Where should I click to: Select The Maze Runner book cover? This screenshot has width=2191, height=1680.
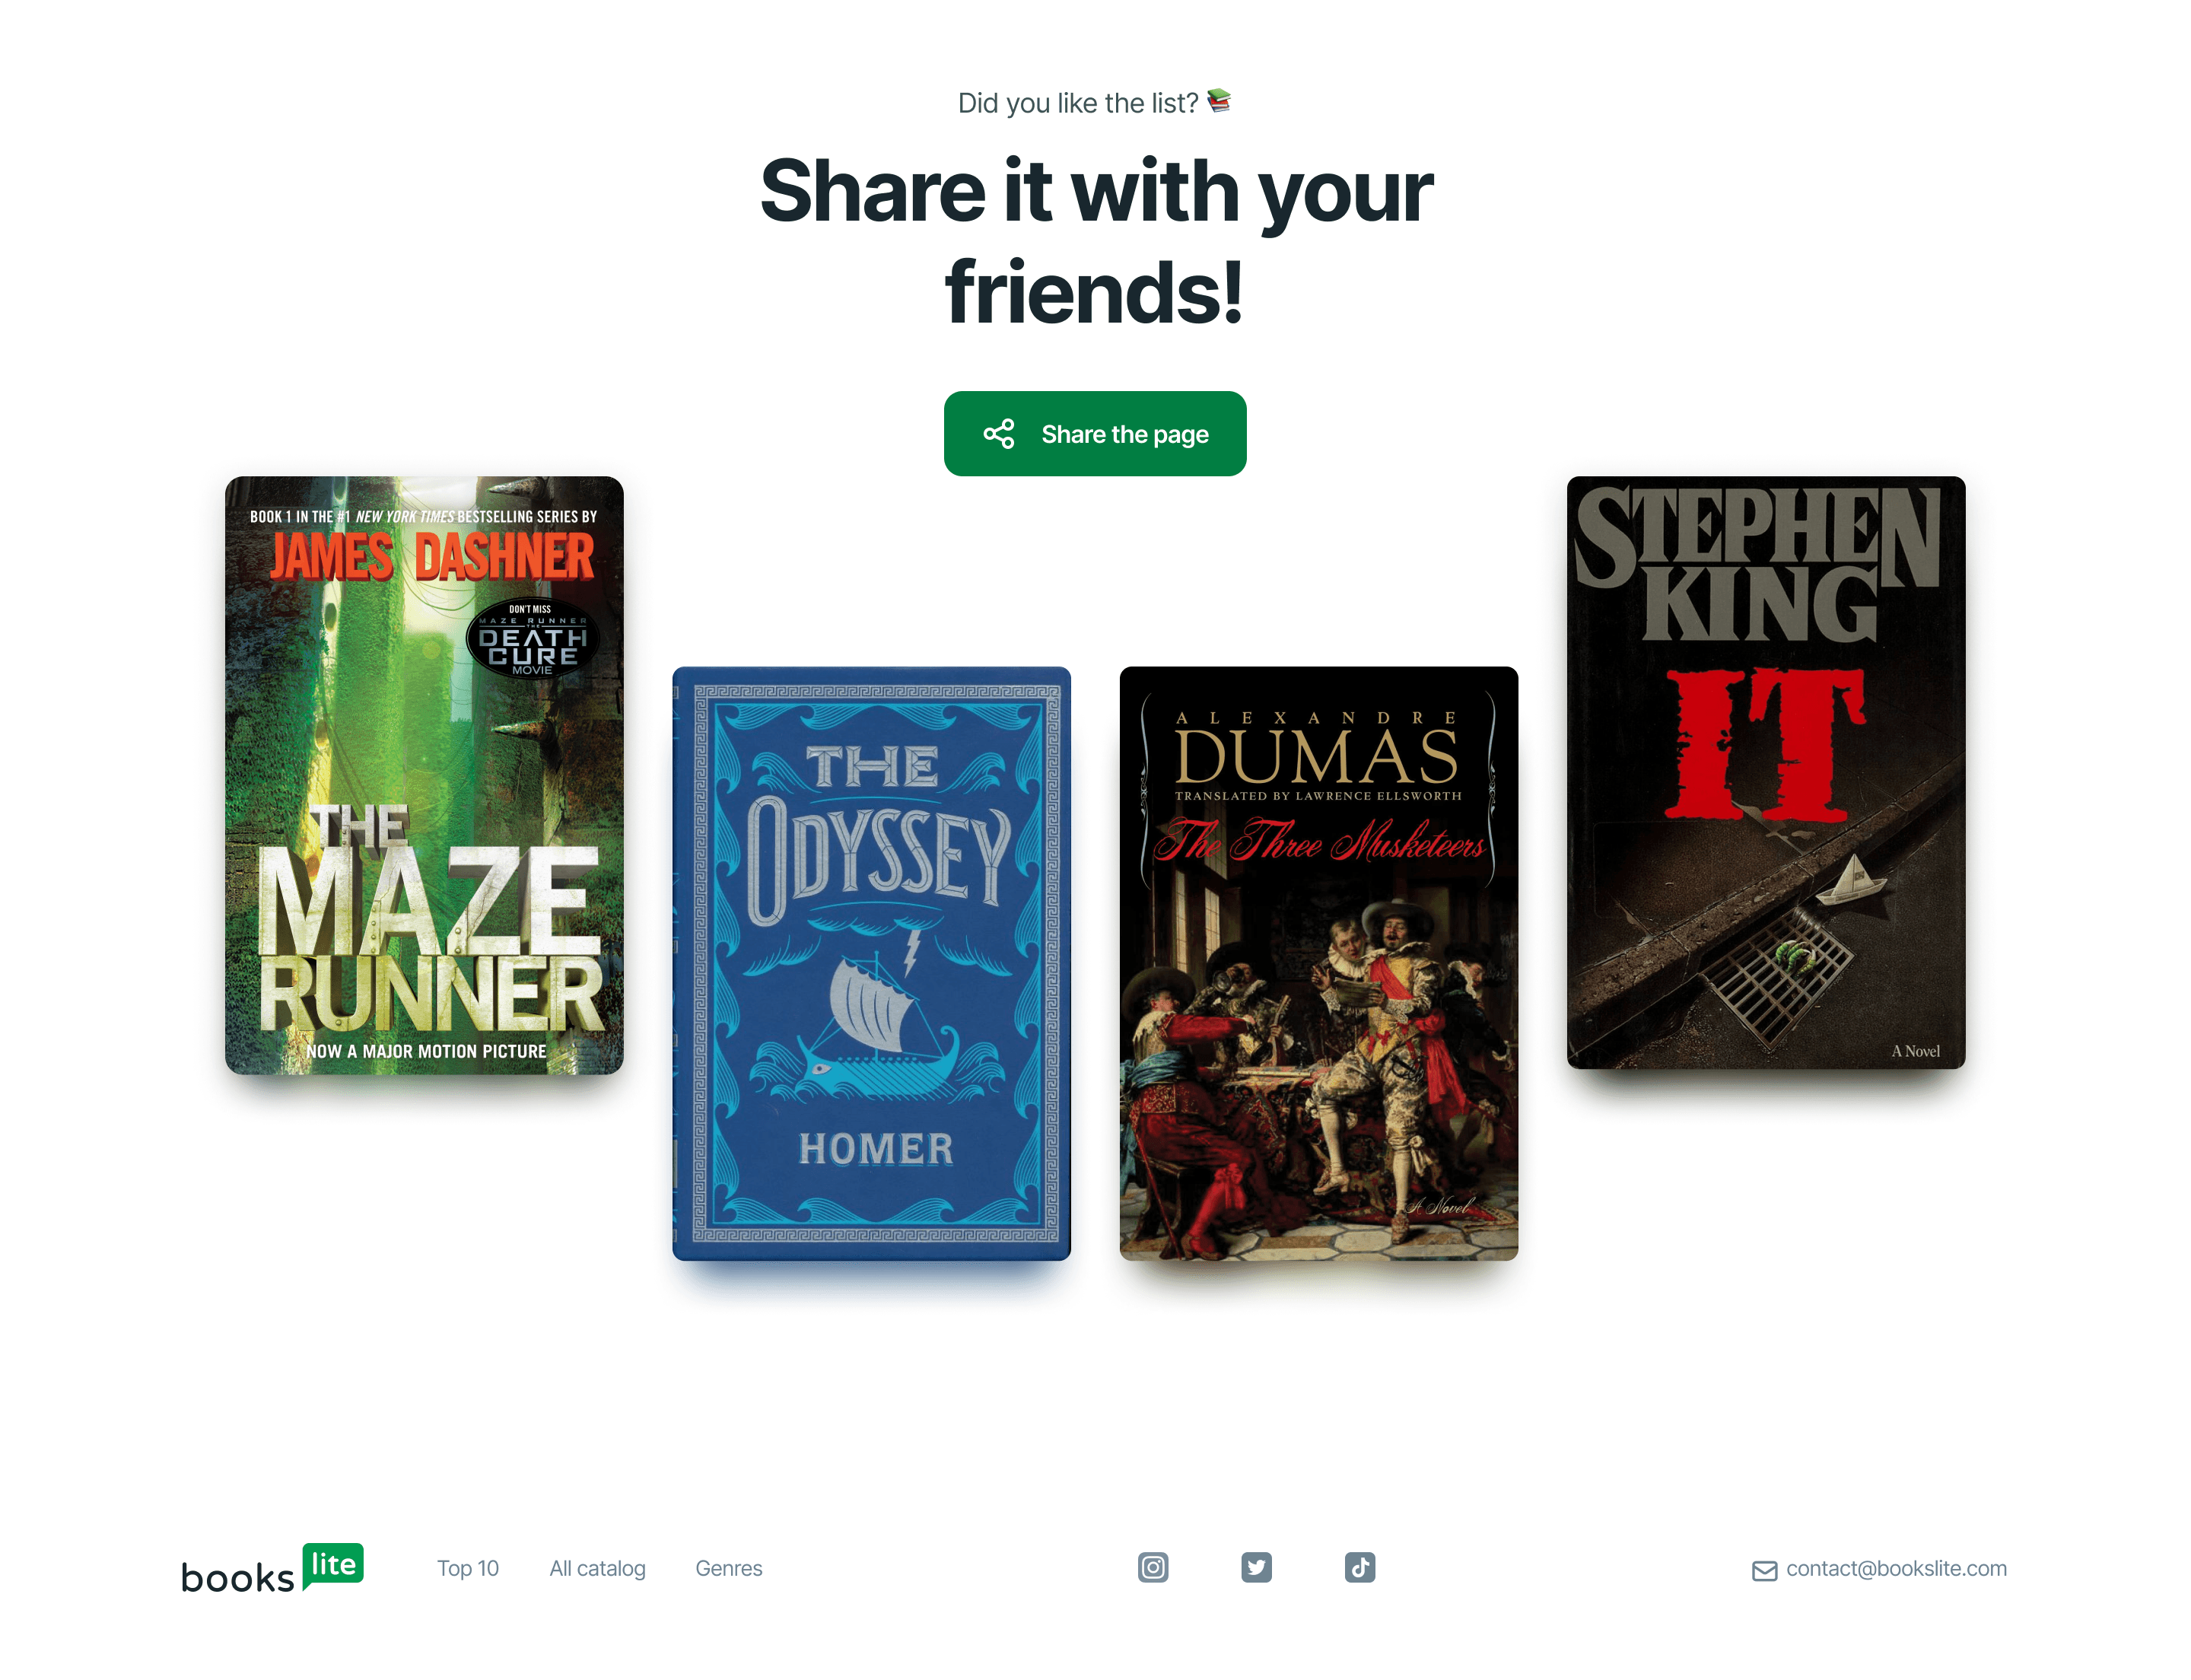point(424,775)
